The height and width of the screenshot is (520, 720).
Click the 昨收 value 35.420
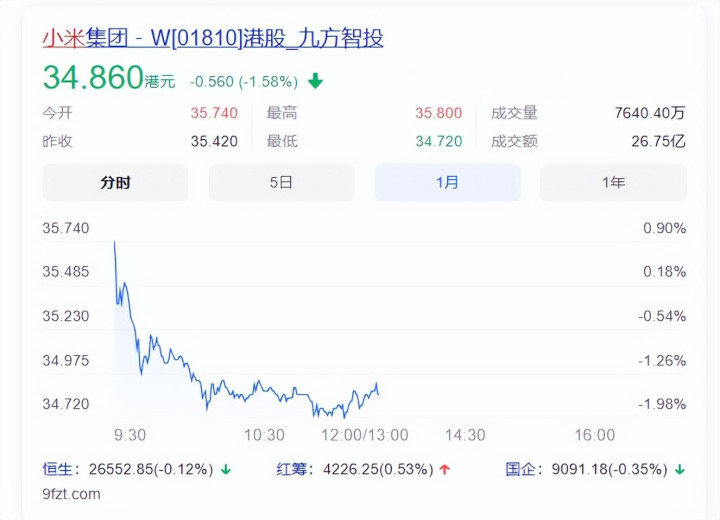pyautogui.click(x=214, y=141)
